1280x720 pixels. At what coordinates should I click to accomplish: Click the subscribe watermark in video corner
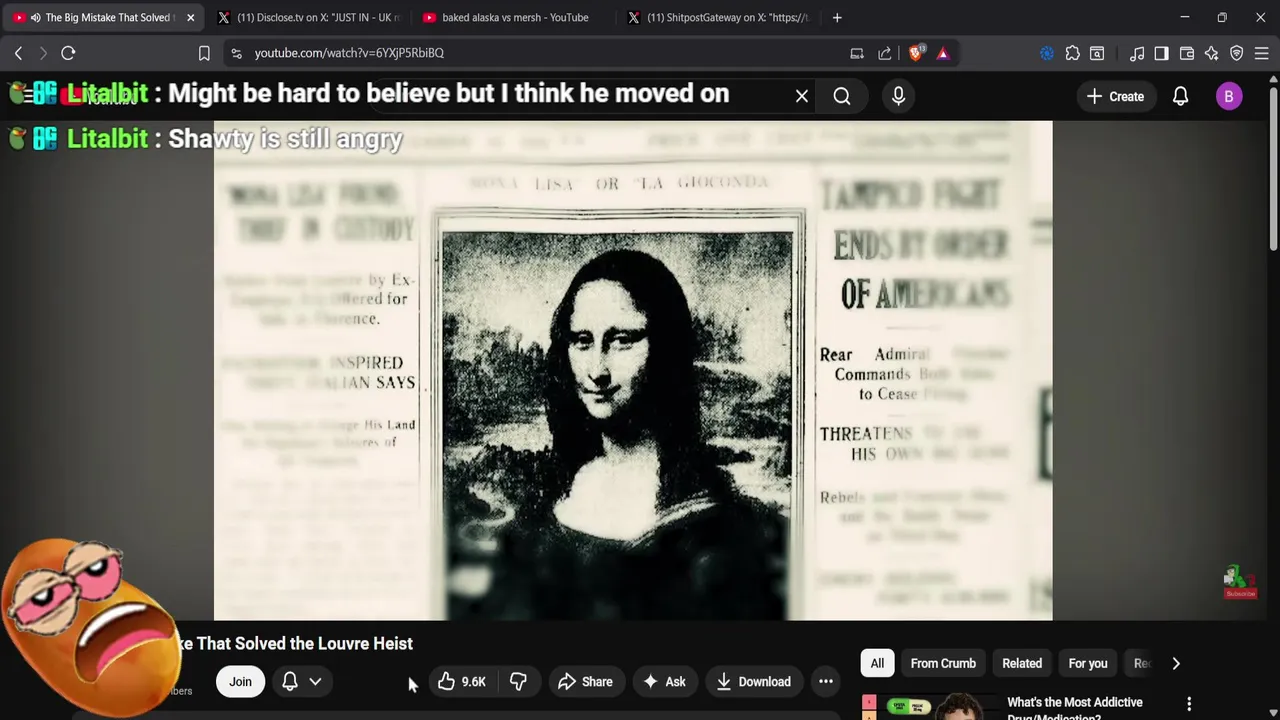point(1239,582)
